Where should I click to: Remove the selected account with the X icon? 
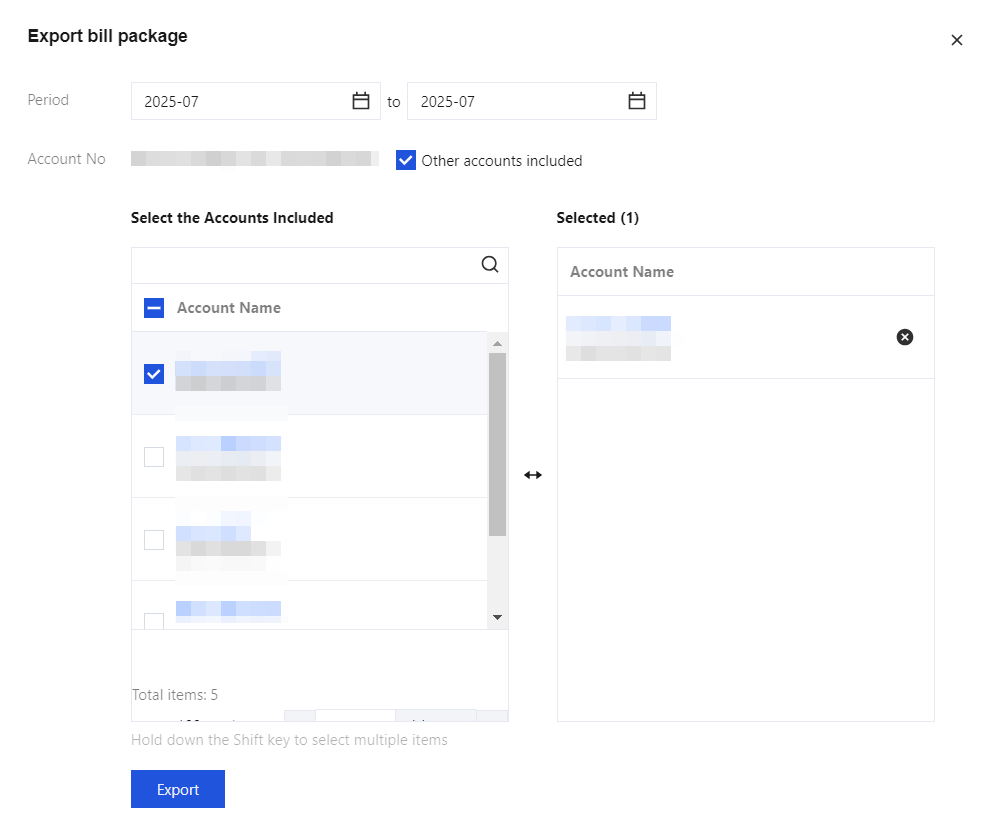coord(905,337)
